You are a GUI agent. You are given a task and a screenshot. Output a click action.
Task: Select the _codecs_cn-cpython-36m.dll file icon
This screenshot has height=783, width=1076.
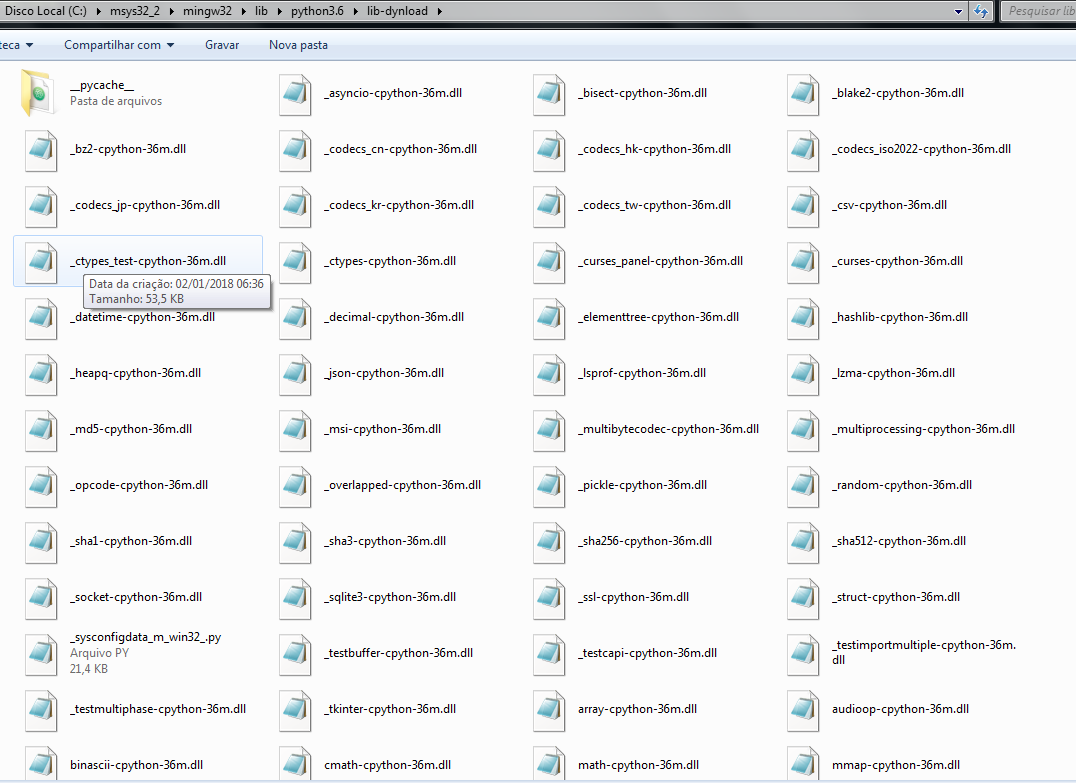point(295,150)
